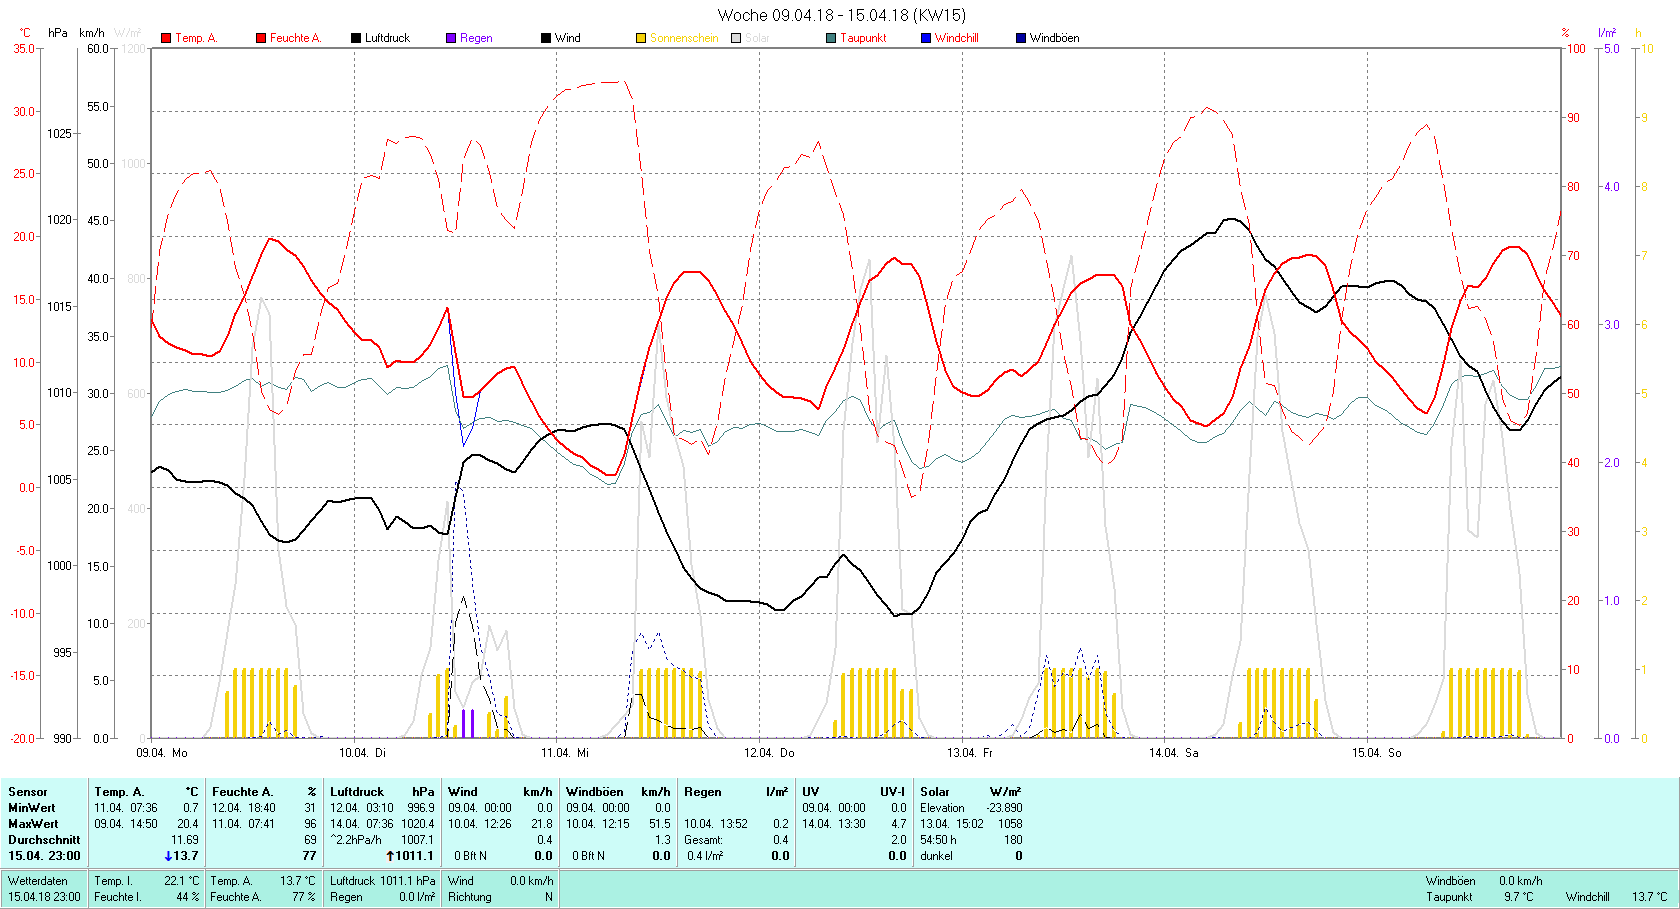Click the red Feuchte A. legend swatch
Screen dimensions: 1680x909
click(261, 38)
